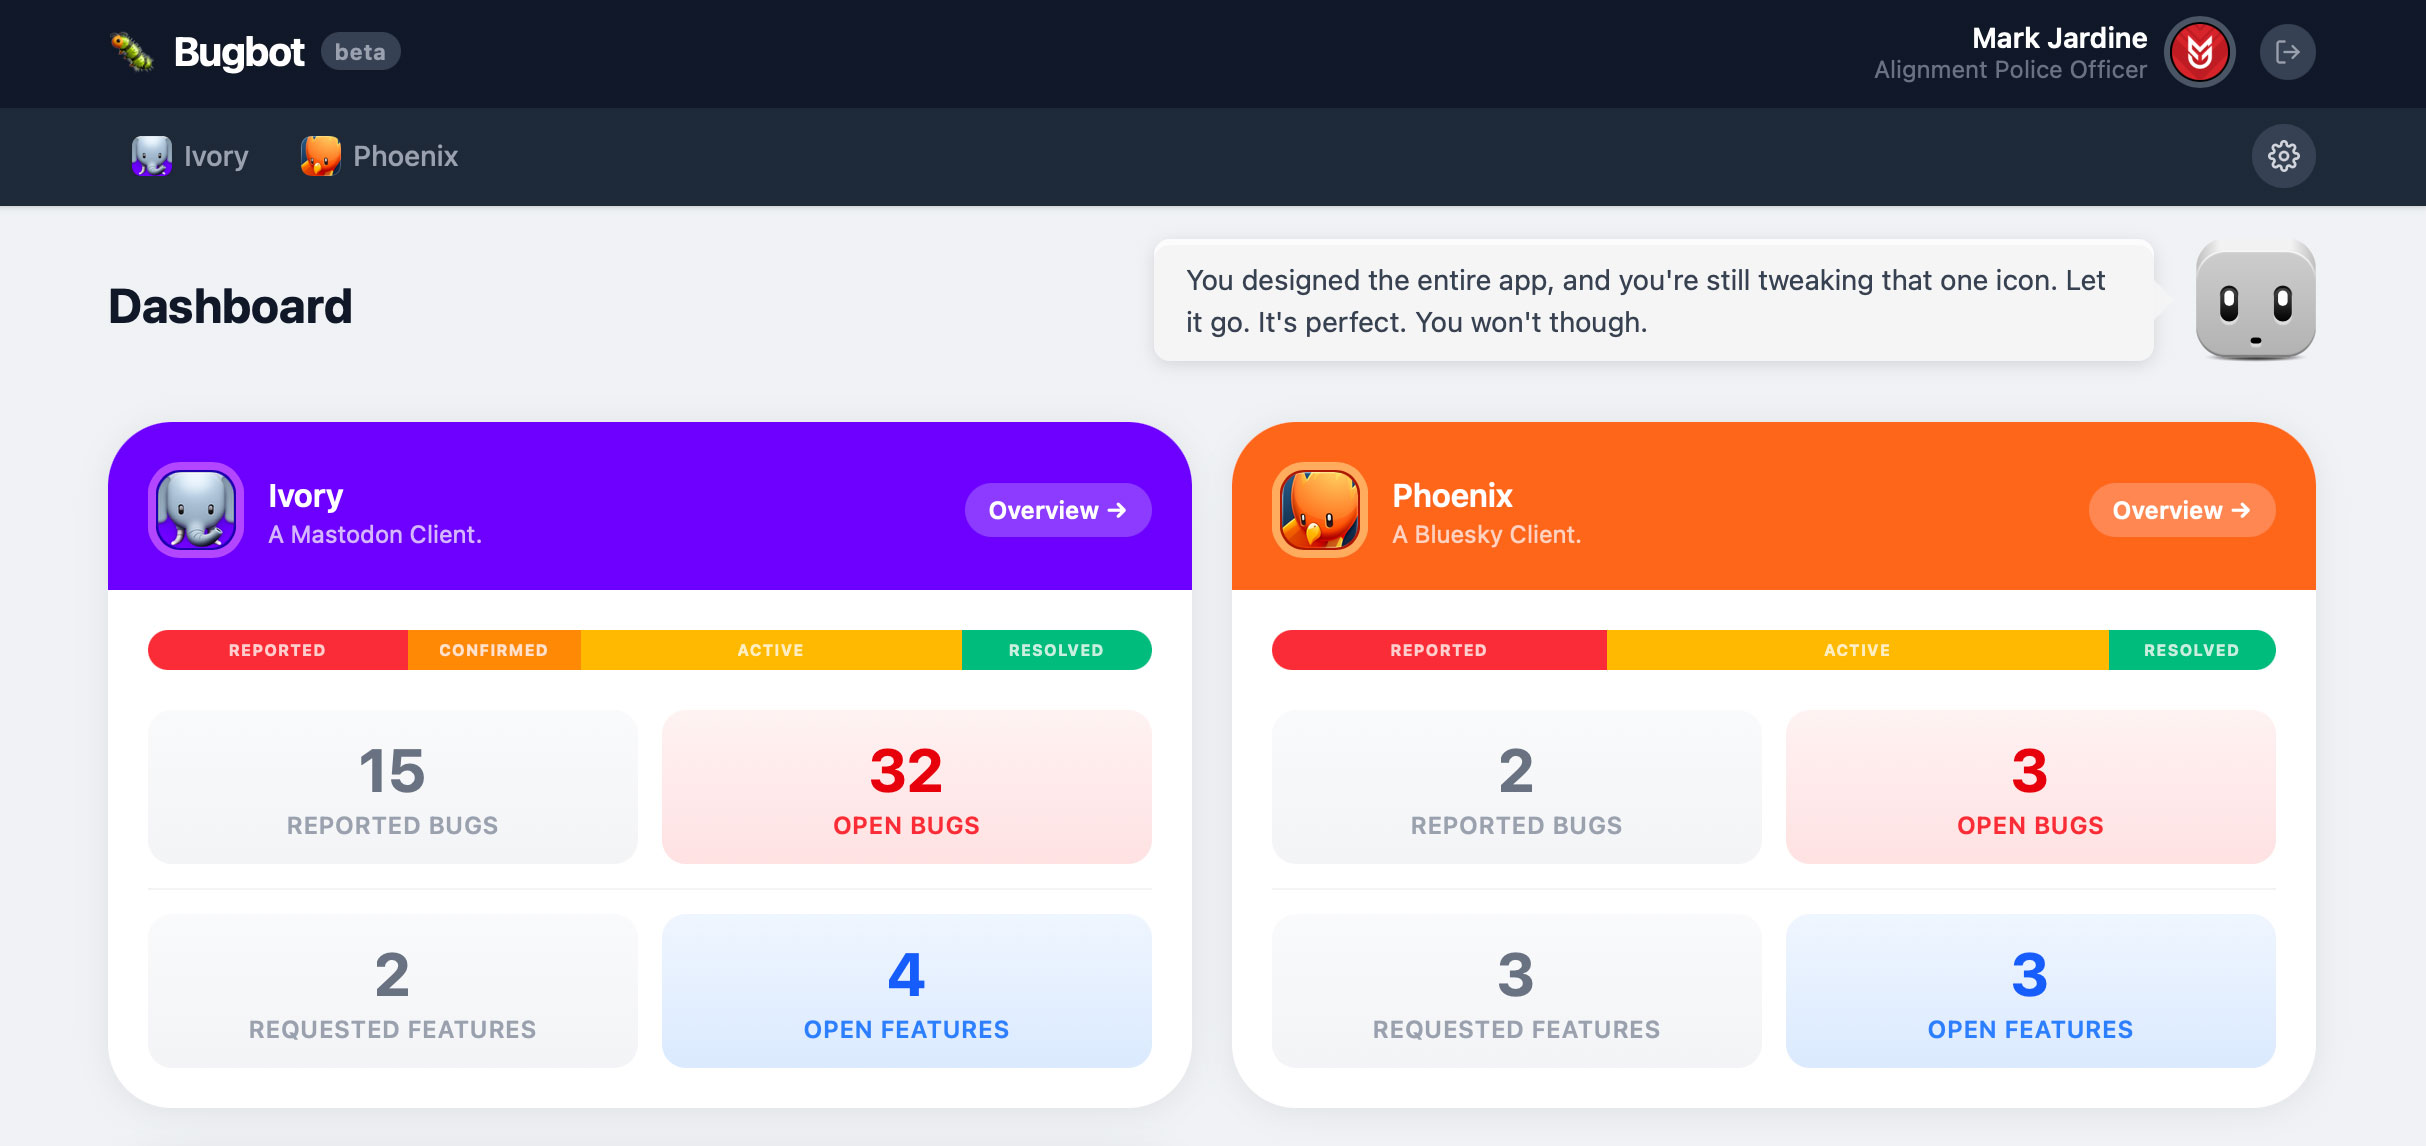Viewport: 2426px width, 1146px height.
Task: Open settings with the gear icon
Action: 2283,156
